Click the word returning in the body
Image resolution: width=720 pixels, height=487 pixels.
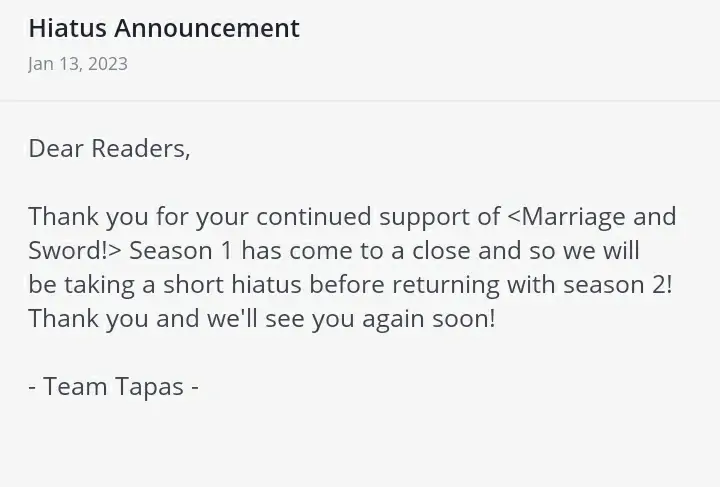click(x=445, y=285)
